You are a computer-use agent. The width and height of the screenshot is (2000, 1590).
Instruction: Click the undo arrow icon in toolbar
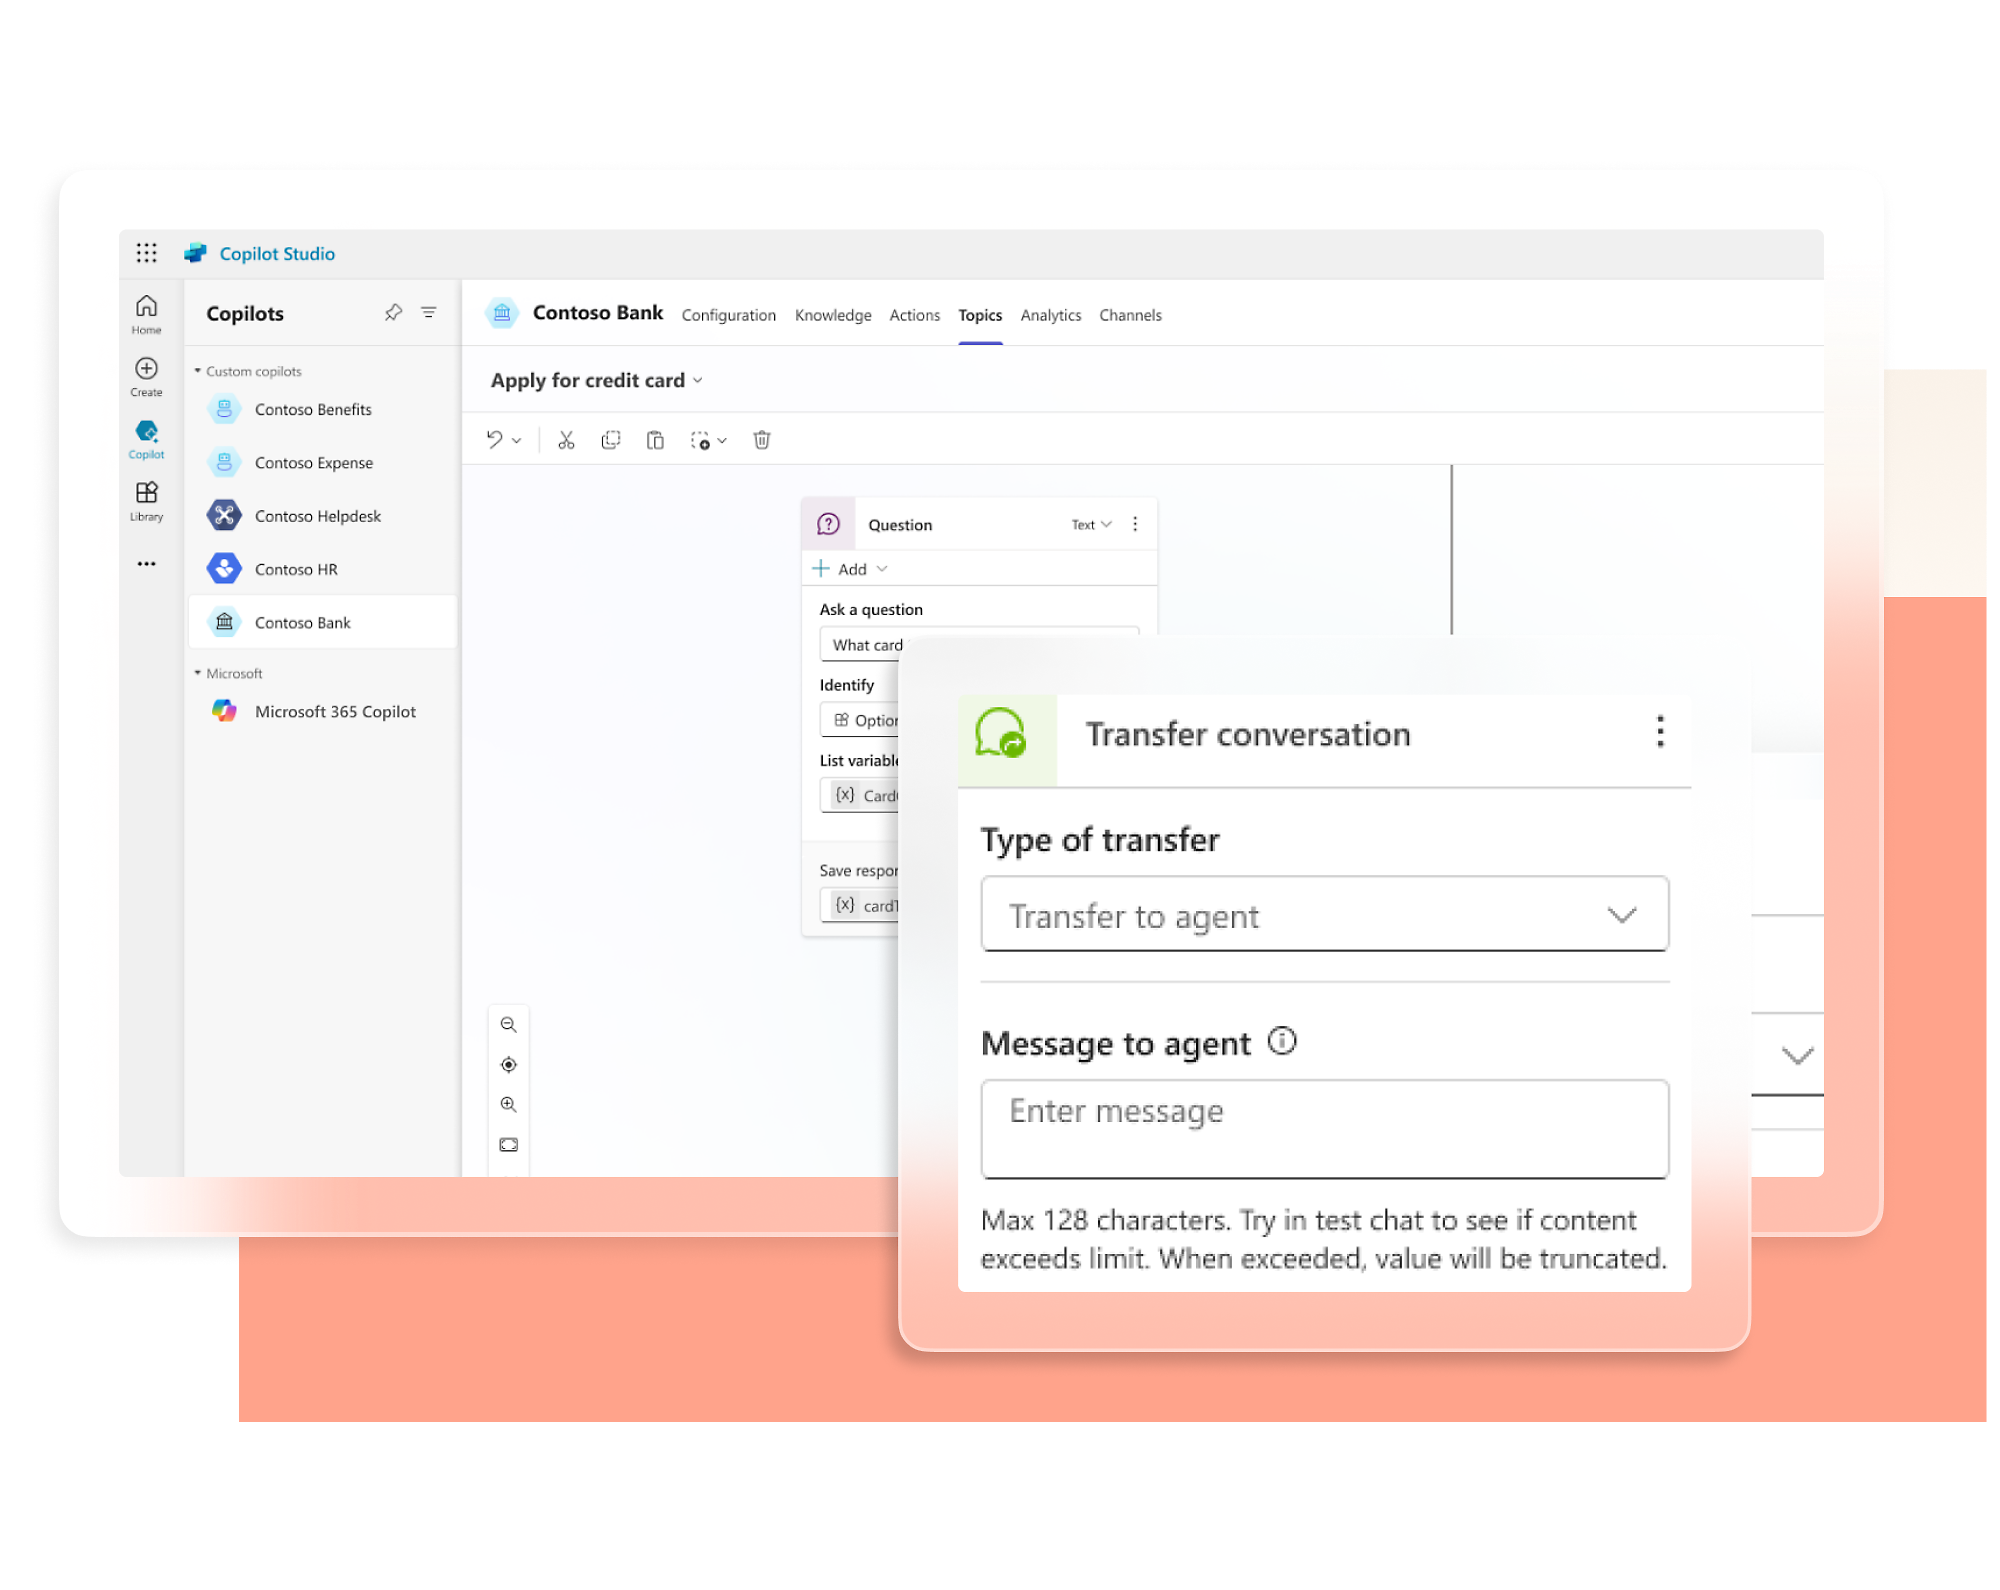pyautogui.click(x=502, y=439)
